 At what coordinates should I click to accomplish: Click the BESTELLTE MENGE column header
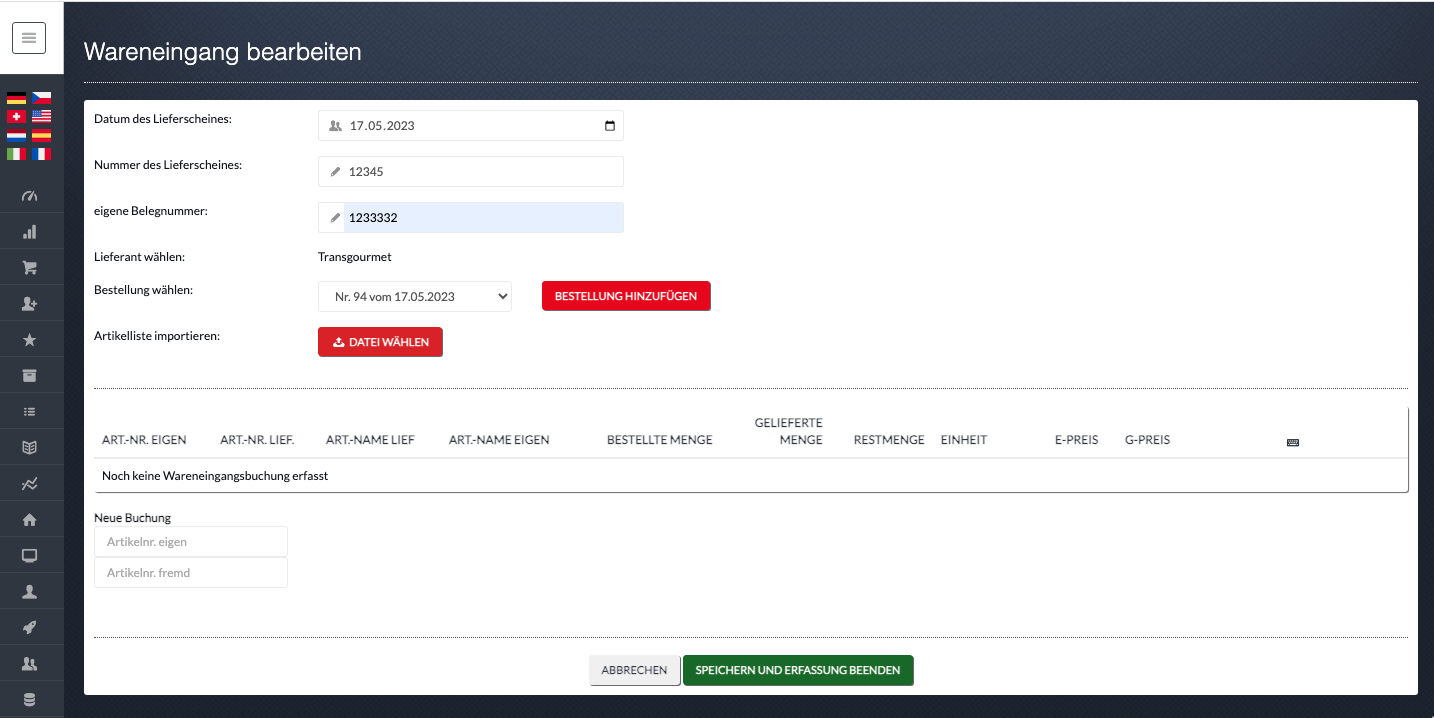point(660,440)
